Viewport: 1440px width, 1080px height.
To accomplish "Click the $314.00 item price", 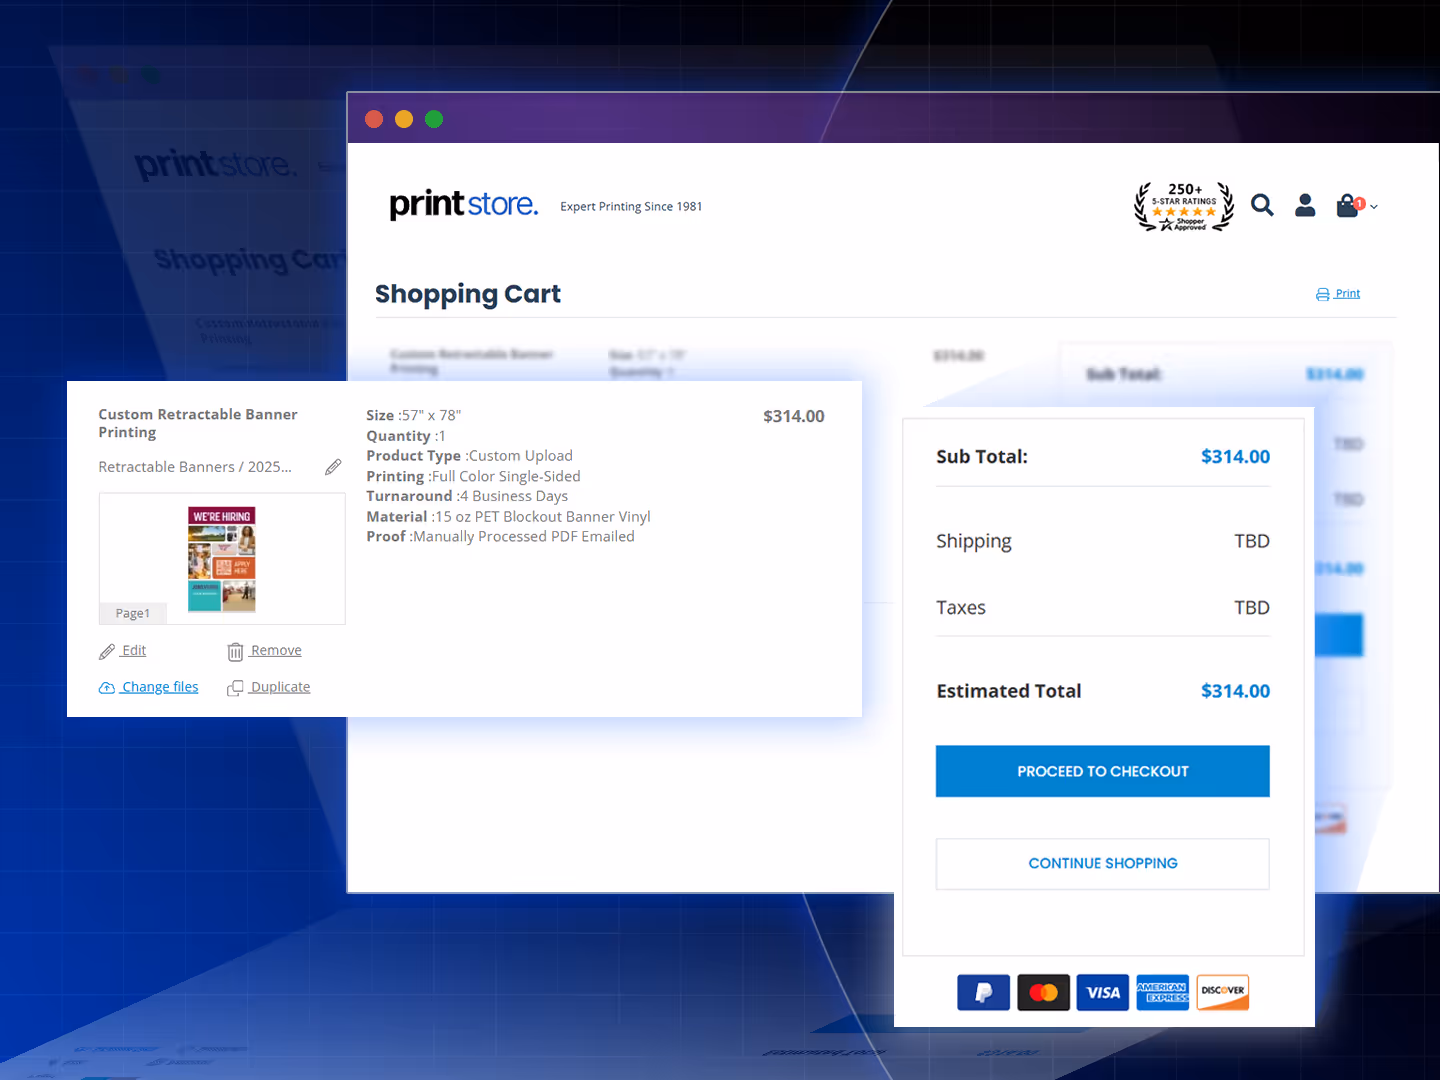I will (794, 416).
